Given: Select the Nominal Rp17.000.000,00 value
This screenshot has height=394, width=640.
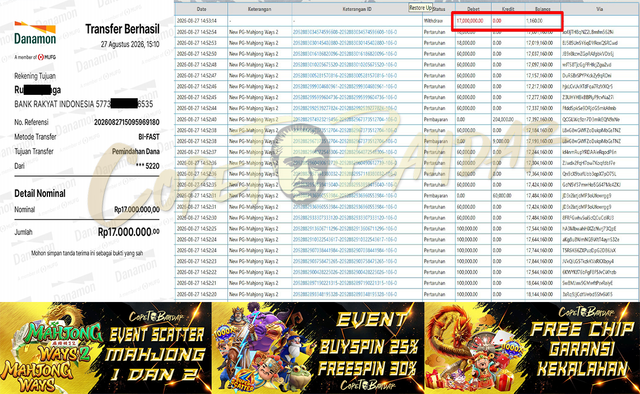Looking at the screenshot, I should pos(137,209).
